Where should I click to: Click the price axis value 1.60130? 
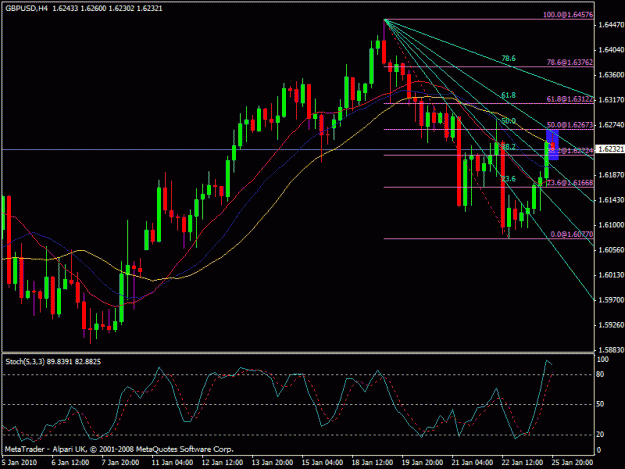(611, 275)
